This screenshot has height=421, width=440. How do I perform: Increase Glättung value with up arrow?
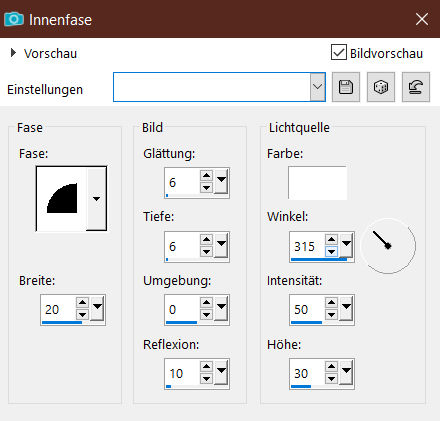206,175
